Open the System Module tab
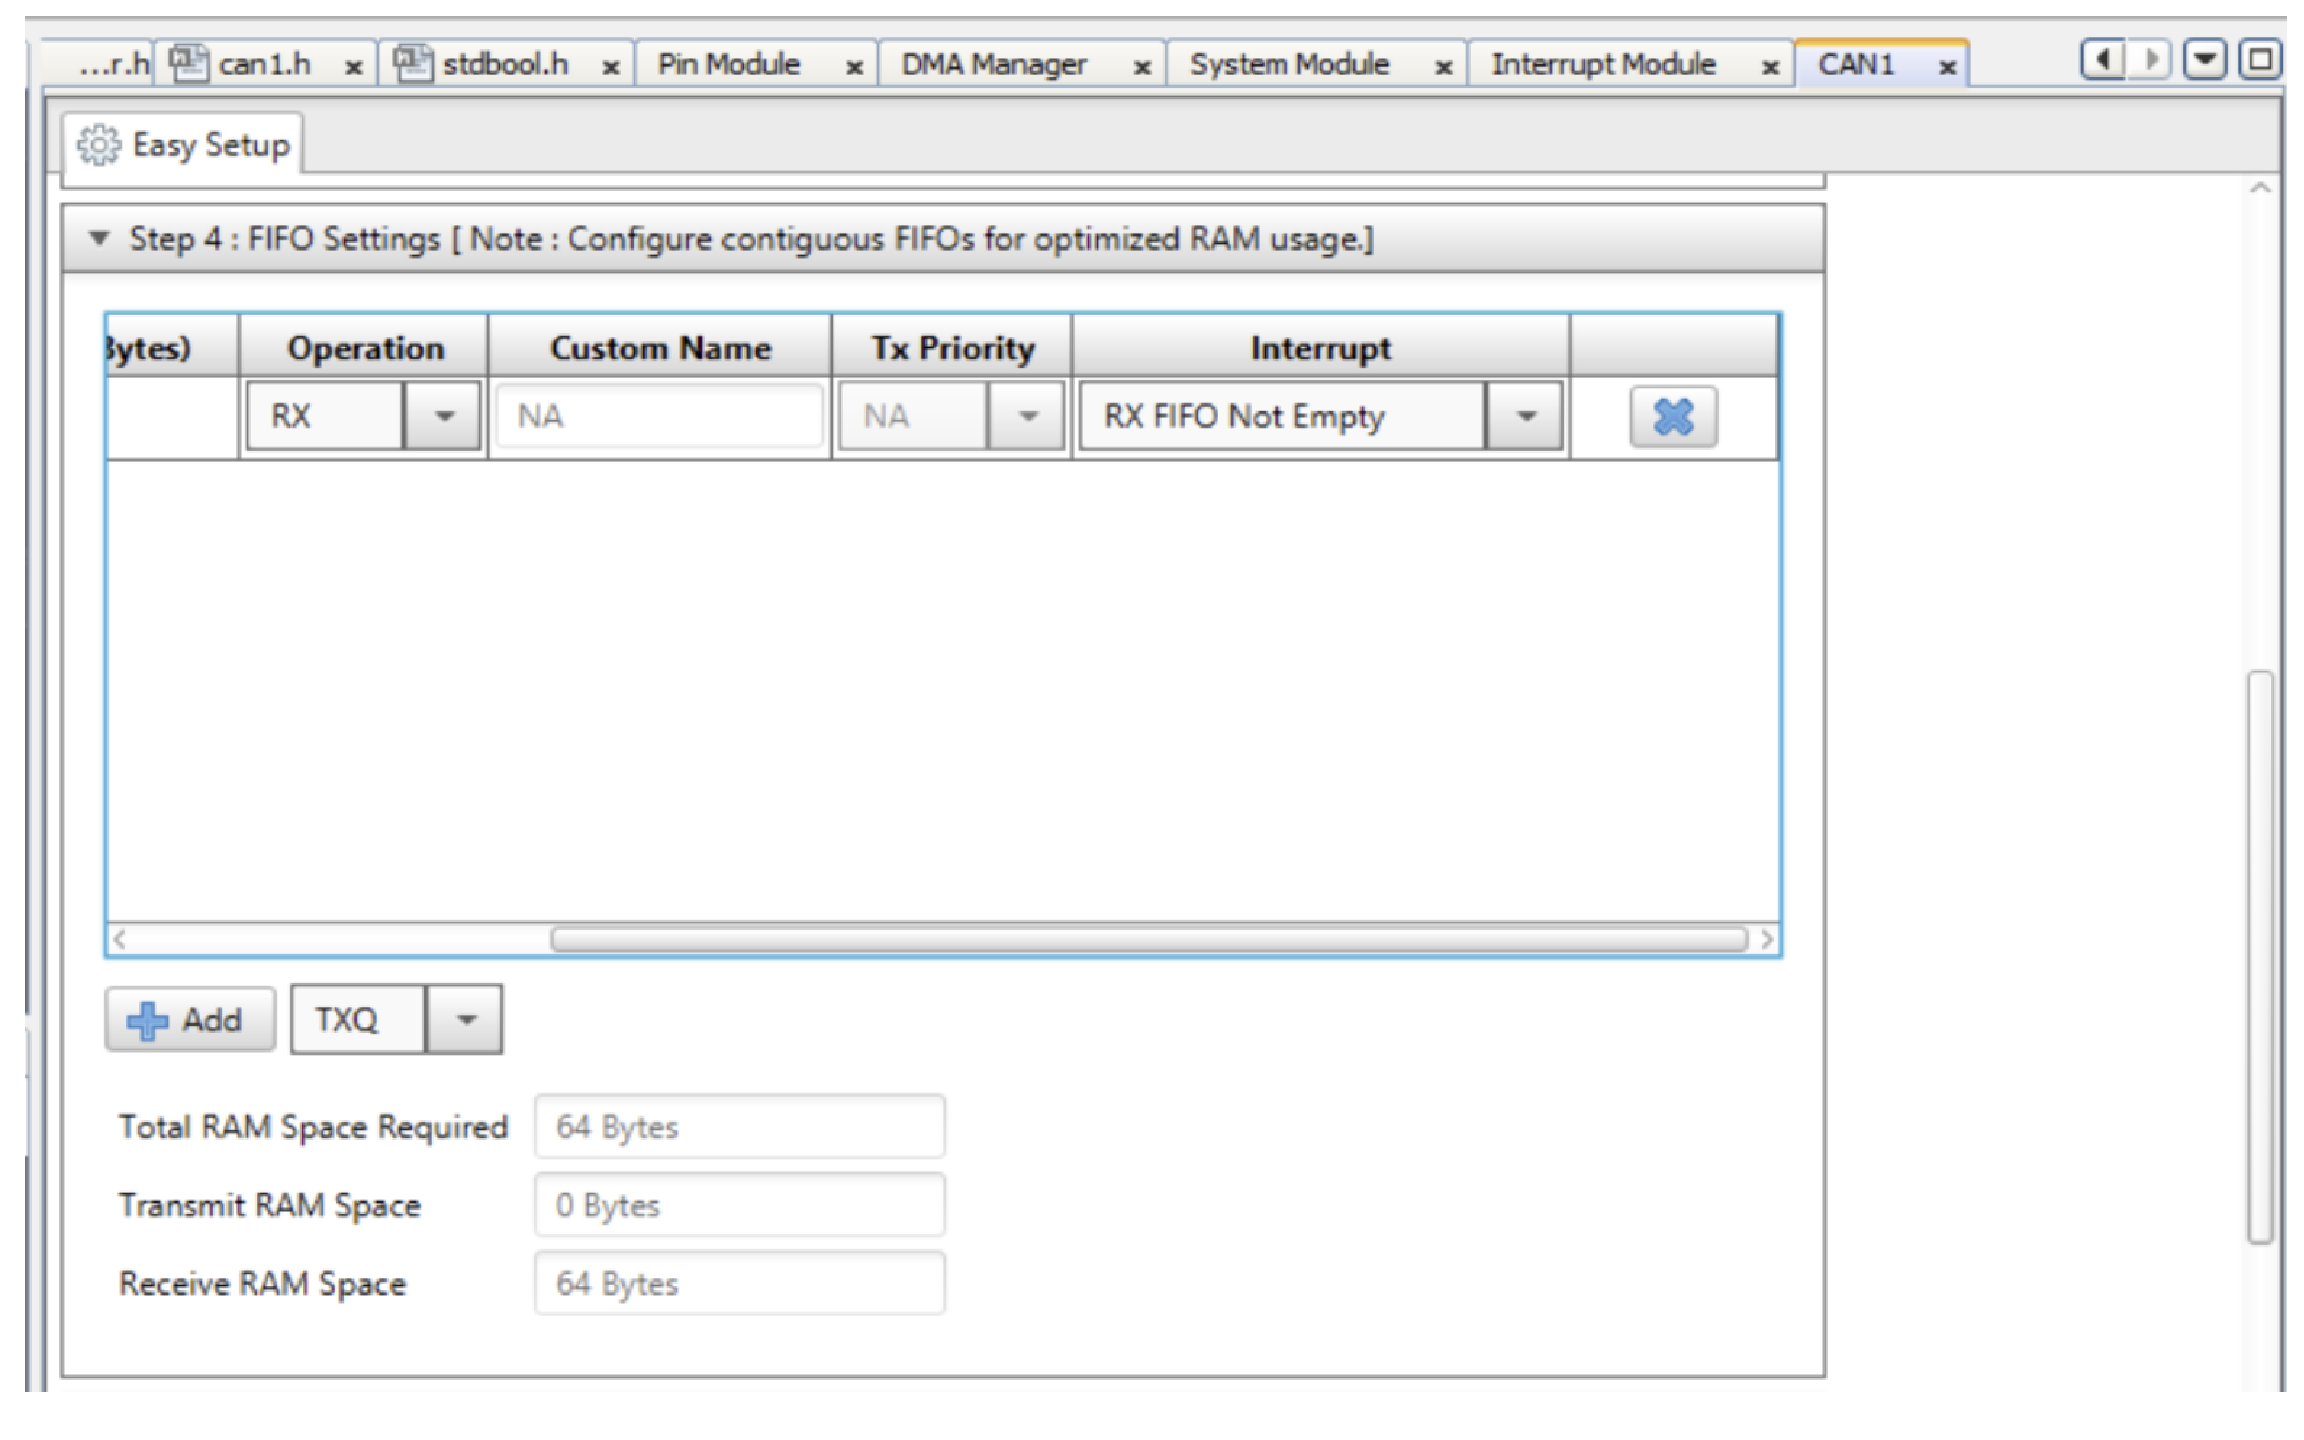 tap(1288, 62)
